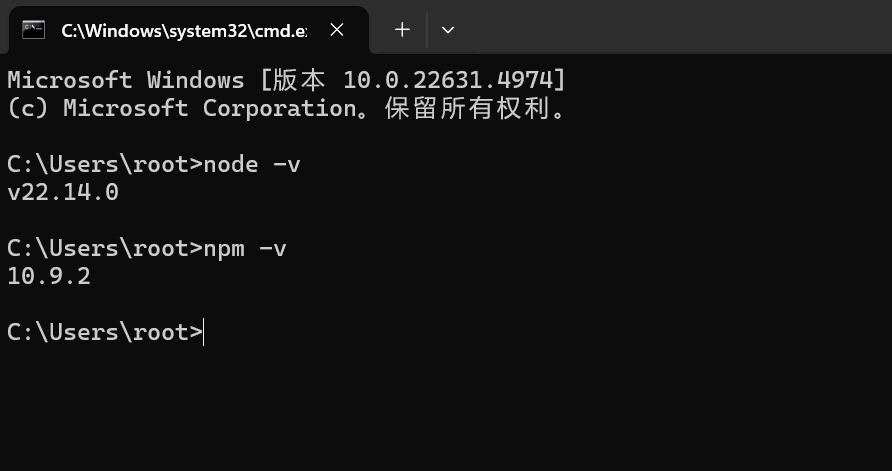Close the cmd.exe terminal tab
This screenshot has height=471, width=892.
tap(337, 30)
